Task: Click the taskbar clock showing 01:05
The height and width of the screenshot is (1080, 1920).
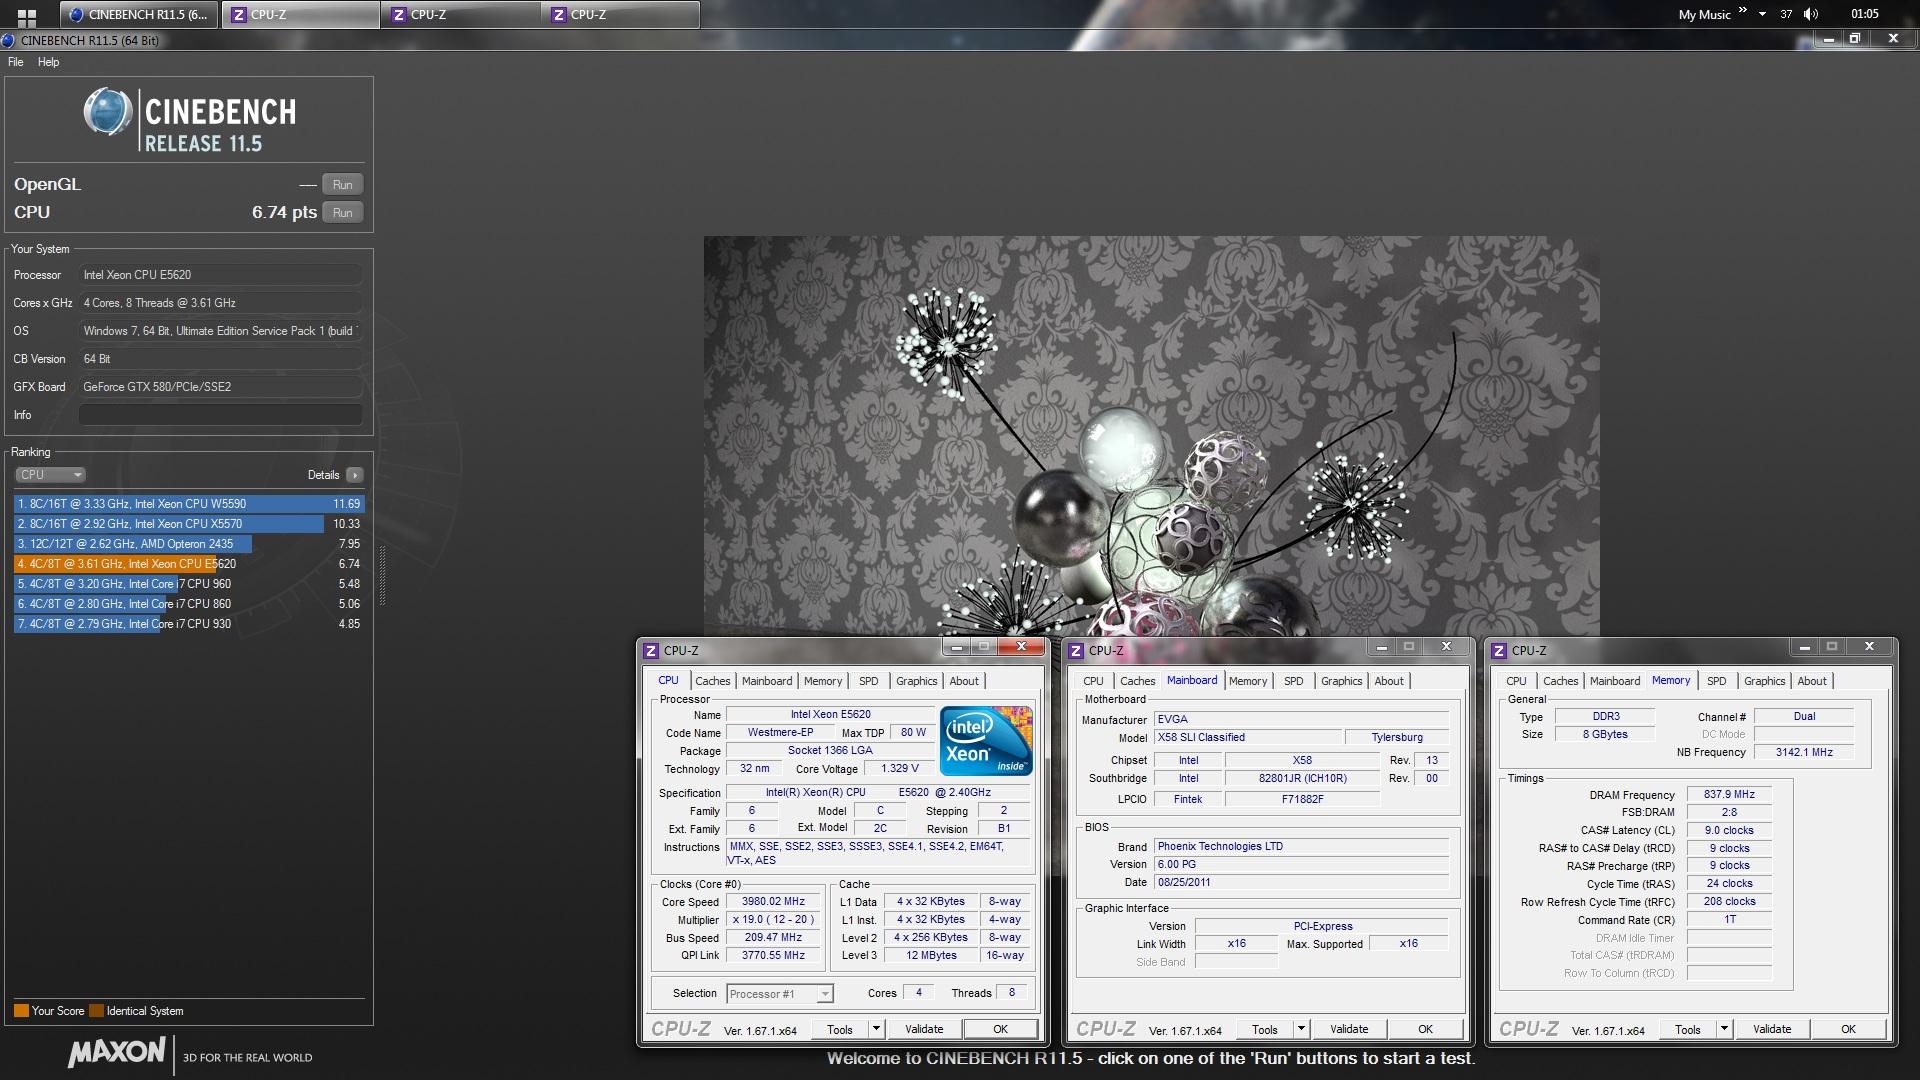Action: (x=1865, y=14)
